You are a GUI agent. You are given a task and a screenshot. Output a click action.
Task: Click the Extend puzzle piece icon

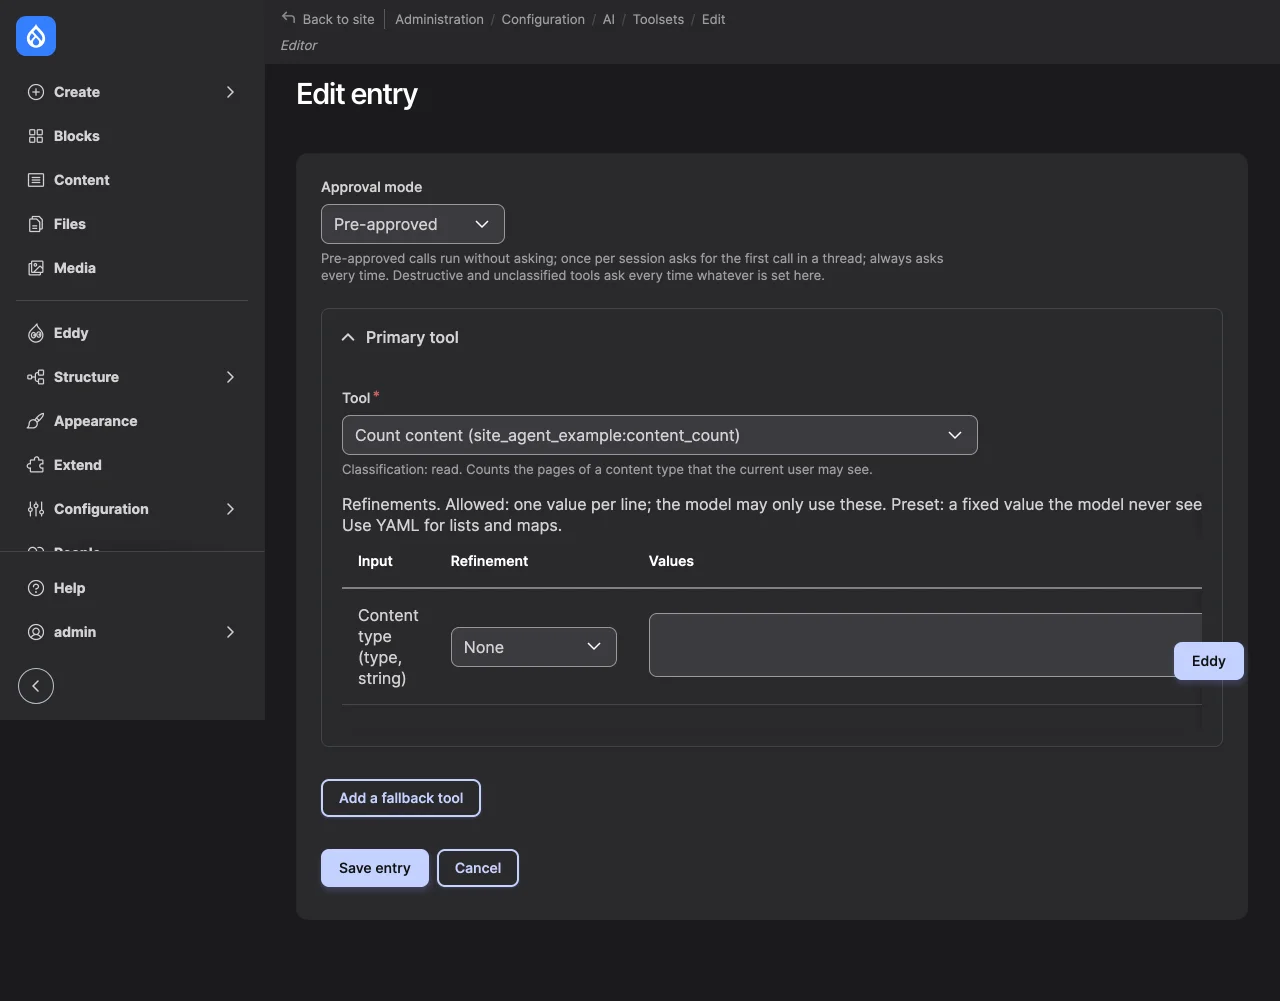(36, 465)
